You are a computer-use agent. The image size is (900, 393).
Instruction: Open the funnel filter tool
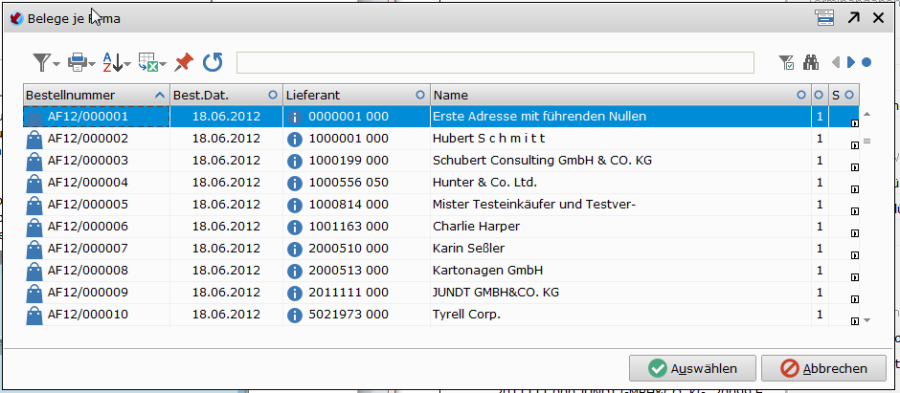pos(41,62)
